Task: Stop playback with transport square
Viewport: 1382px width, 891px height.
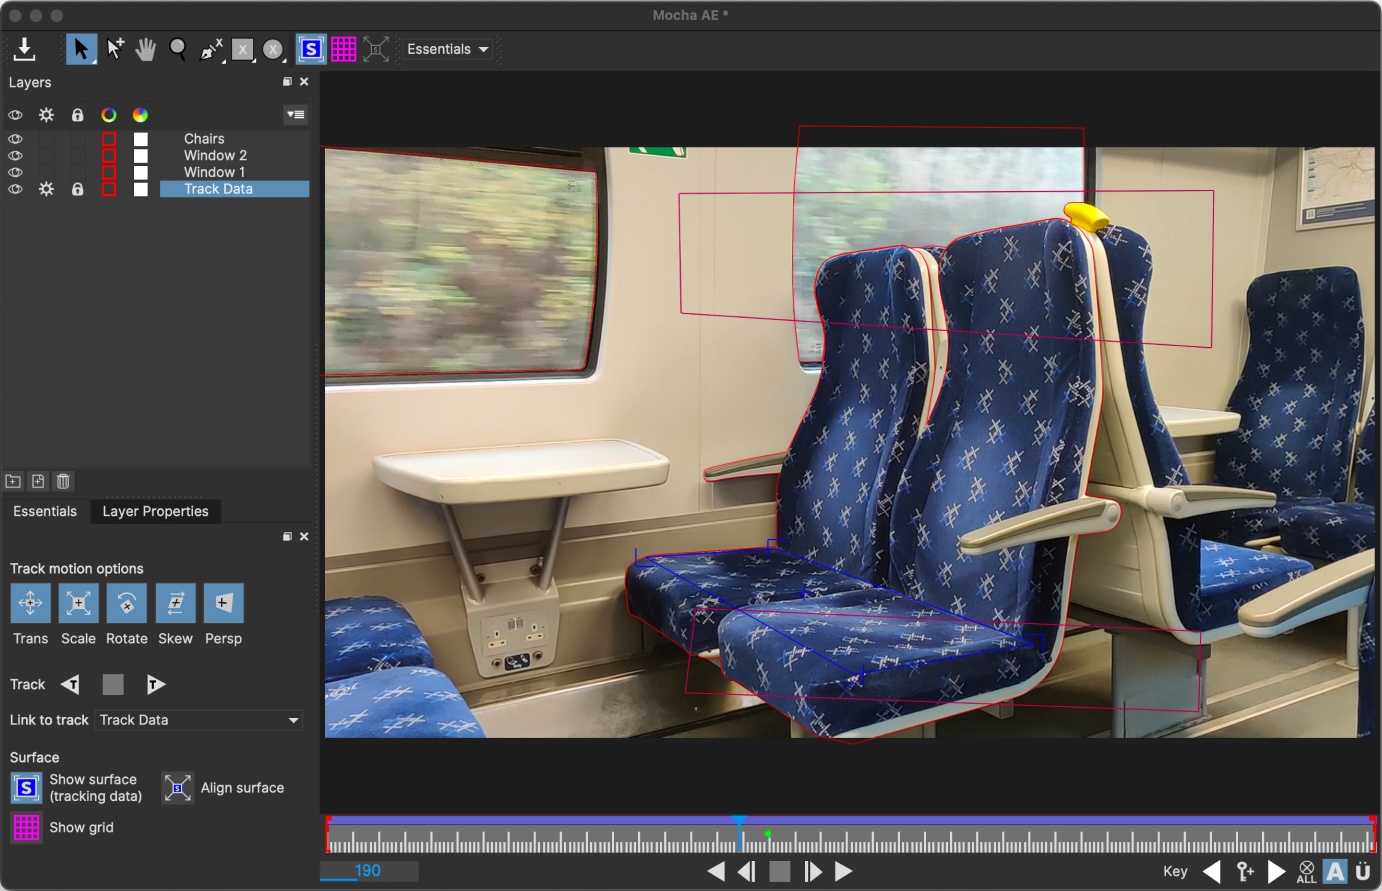Action: coord(780,872)
